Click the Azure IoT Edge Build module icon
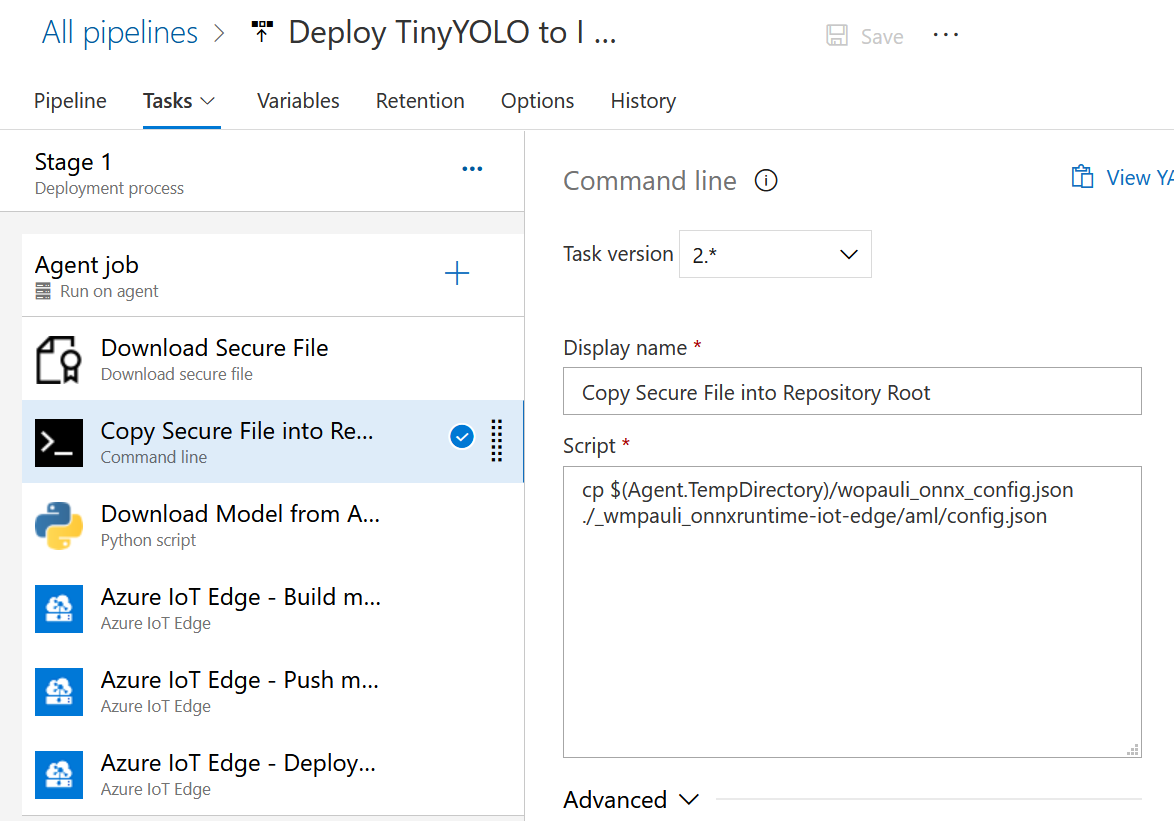The width and height of the screenshot is (1174, 821). (x=58, y=609)
